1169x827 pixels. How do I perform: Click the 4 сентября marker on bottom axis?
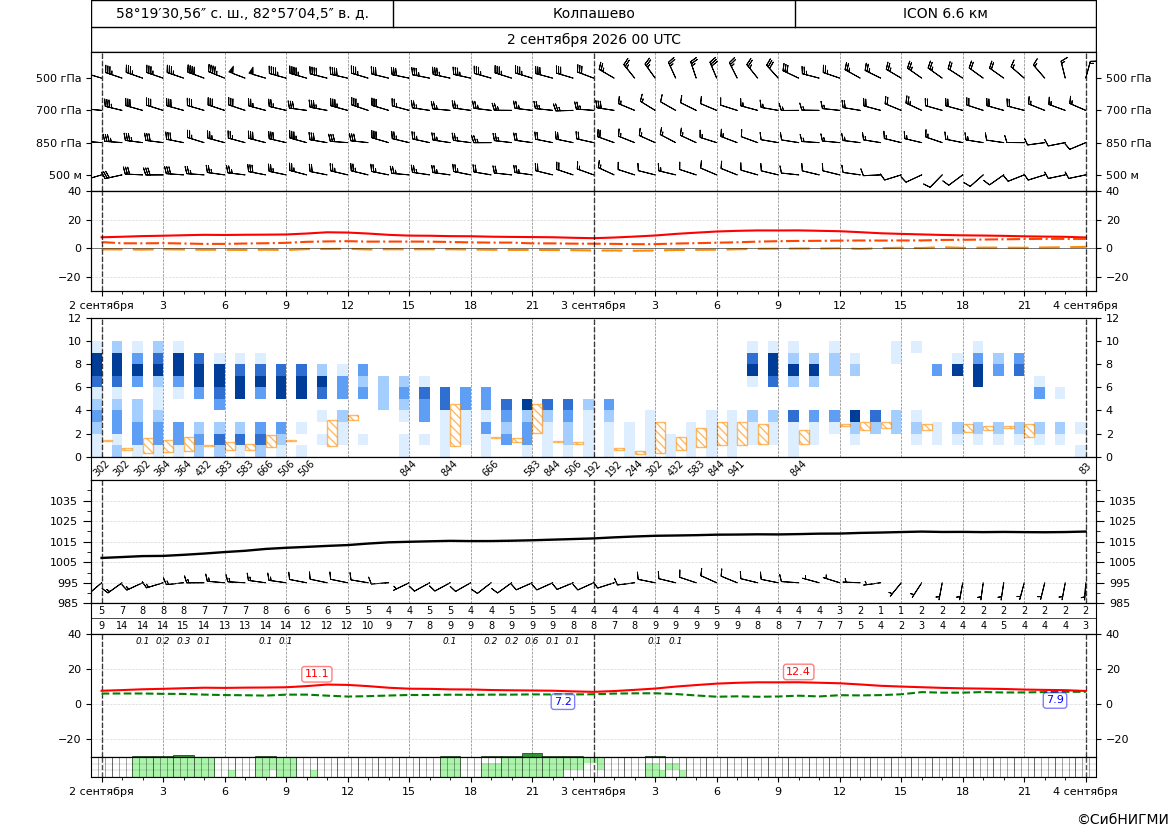[x=1085, y=791]
